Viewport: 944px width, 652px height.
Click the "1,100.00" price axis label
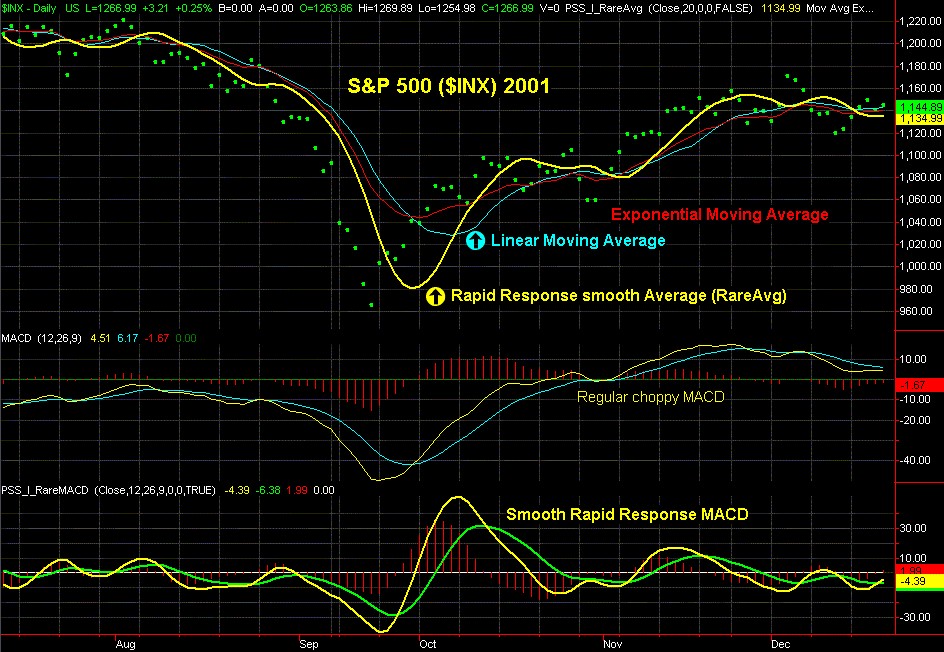click(x=920, y=155)
